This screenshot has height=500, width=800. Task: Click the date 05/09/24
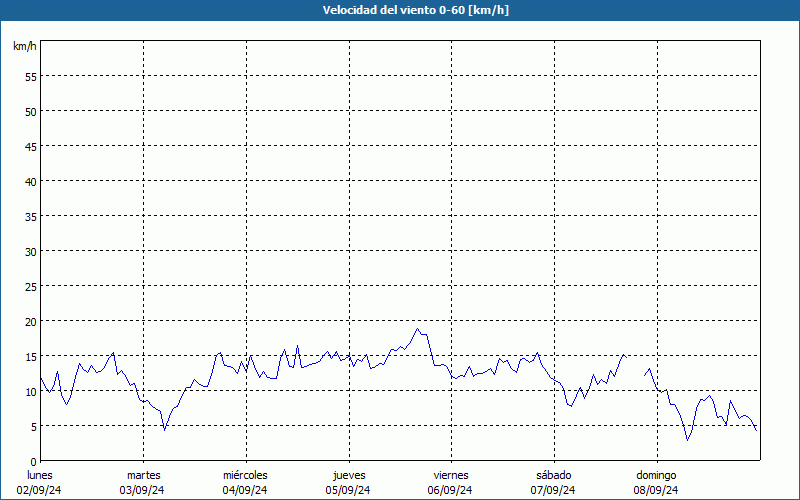tap(348, 490)
